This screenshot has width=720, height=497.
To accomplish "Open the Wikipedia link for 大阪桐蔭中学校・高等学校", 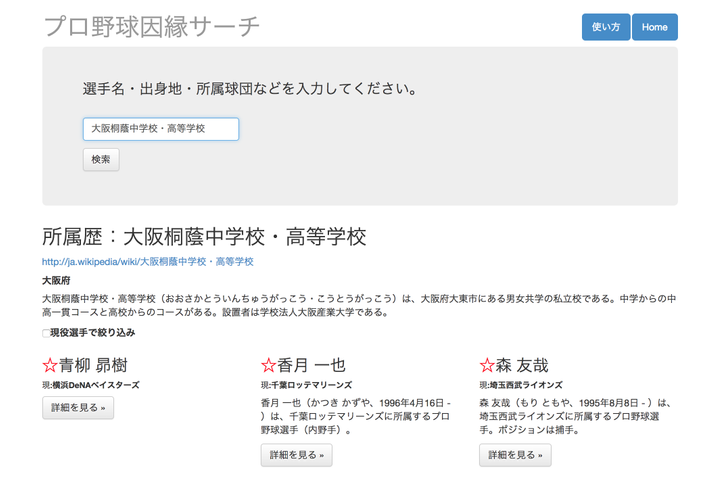I will 148,262.
